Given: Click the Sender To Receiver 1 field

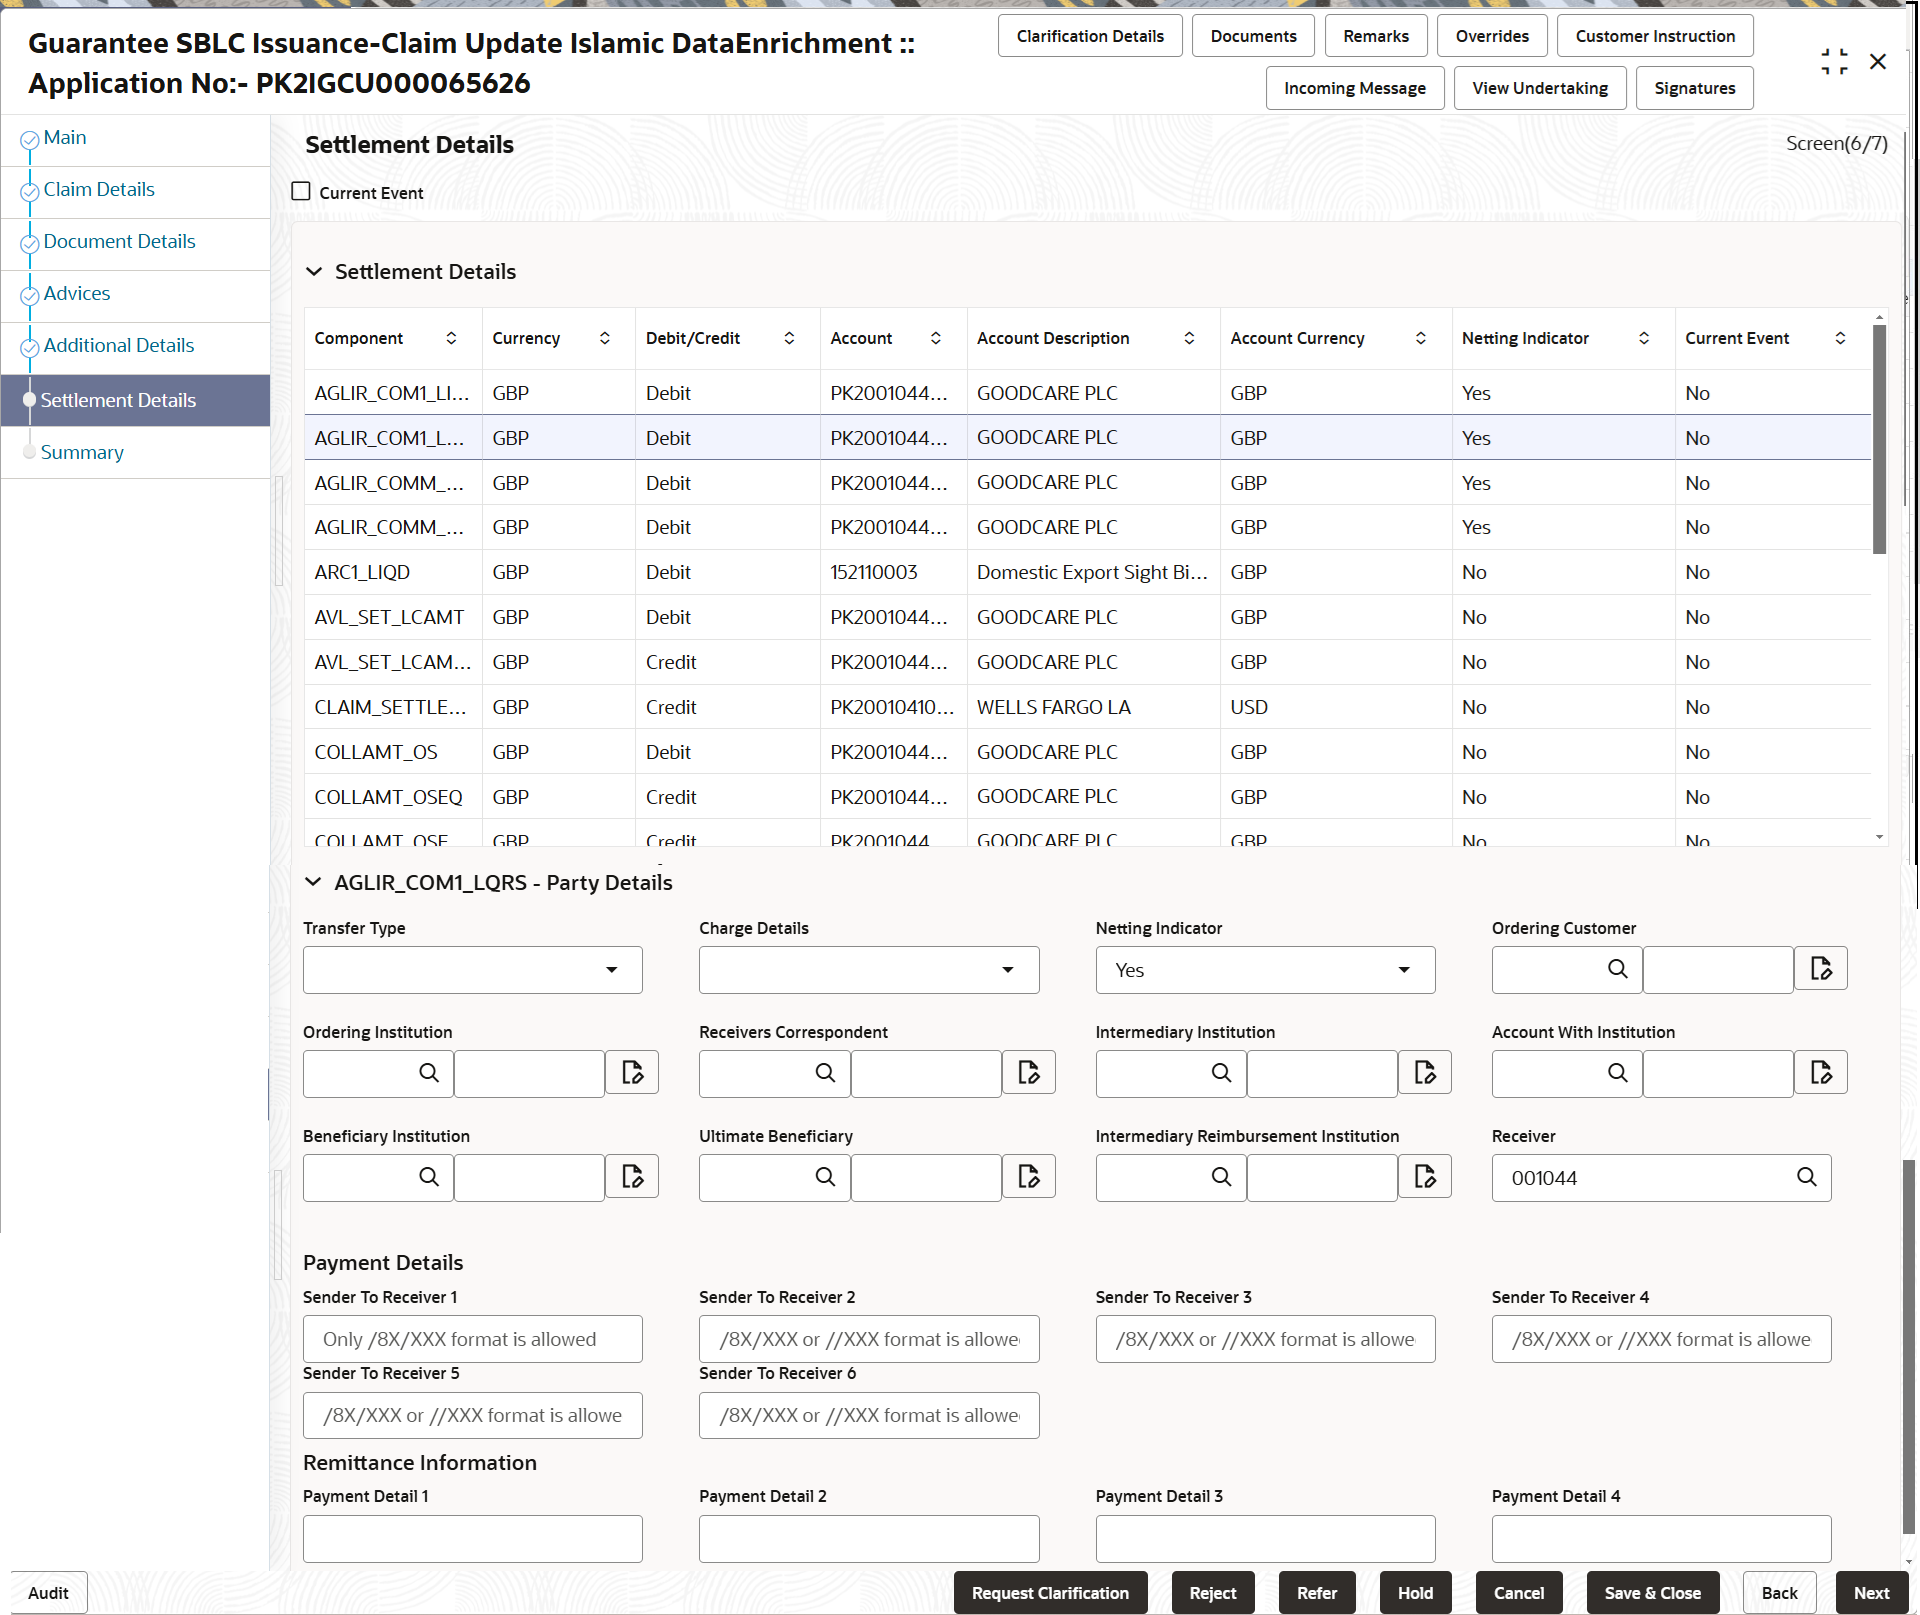Looking at the screenshot, I should (472, 1338).
